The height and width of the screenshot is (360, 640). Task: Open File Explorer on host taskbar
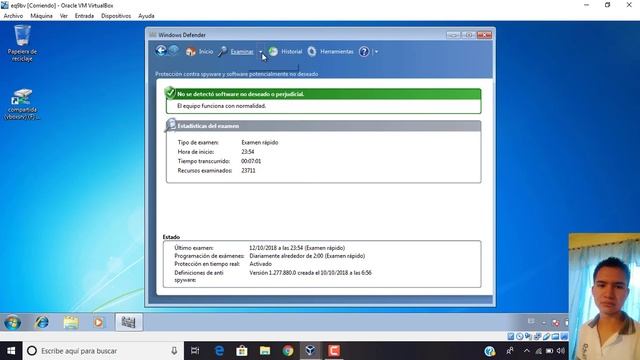(x=265, y=351)
